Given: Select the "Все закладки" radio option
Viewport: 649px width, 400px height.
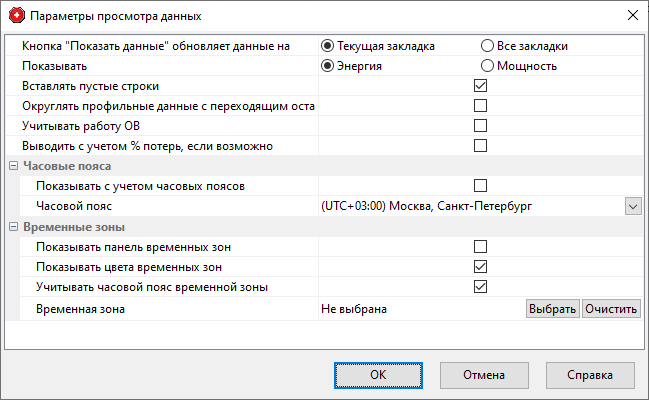Looking at the screenshot, I should 487,46.
